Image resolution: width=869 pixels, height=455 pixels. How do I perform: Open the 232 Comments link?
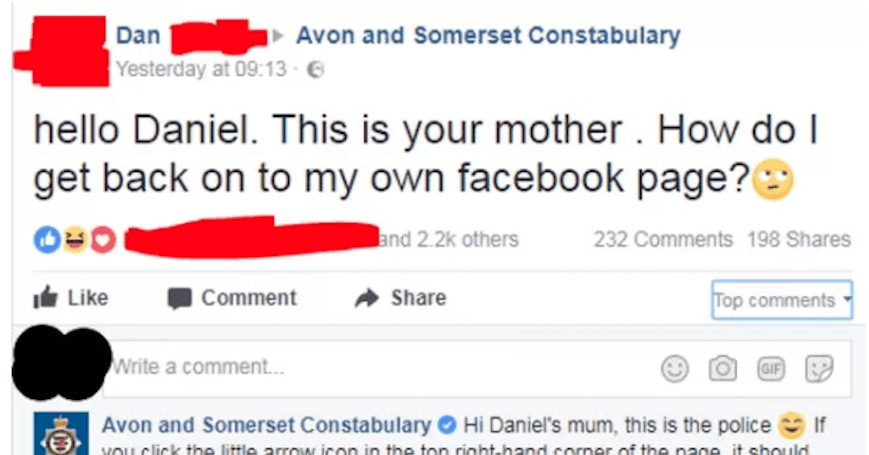[662, 240]
